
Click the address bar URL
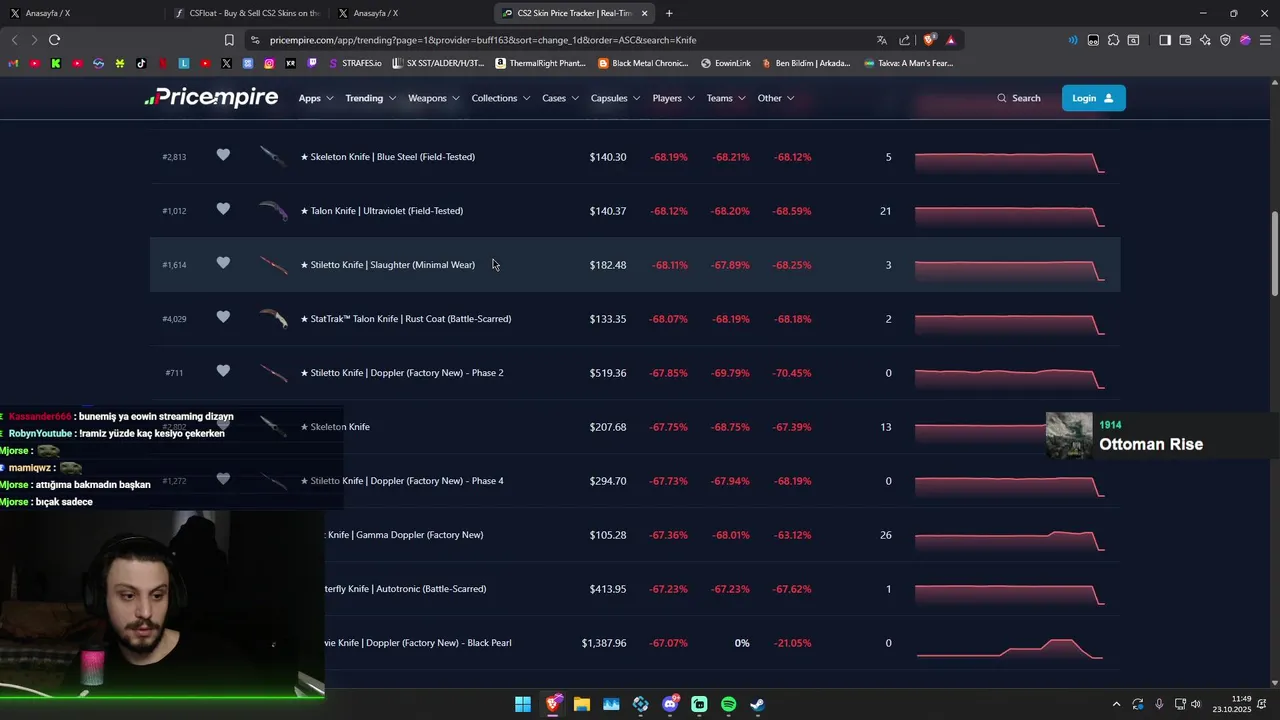point(483,40)
